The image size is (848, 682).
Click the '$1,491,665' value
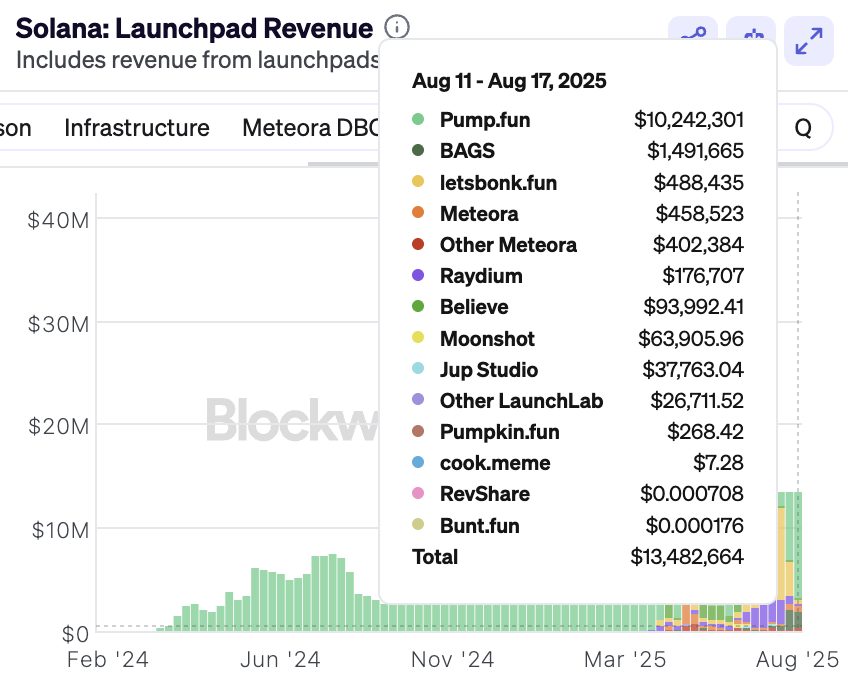click(695, 151)
